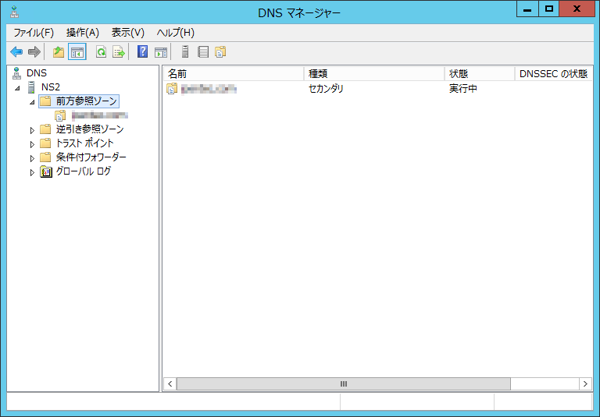Expand the トラスト ポイント node
Screen dimensions: 600x417
[x=32, y=144]
